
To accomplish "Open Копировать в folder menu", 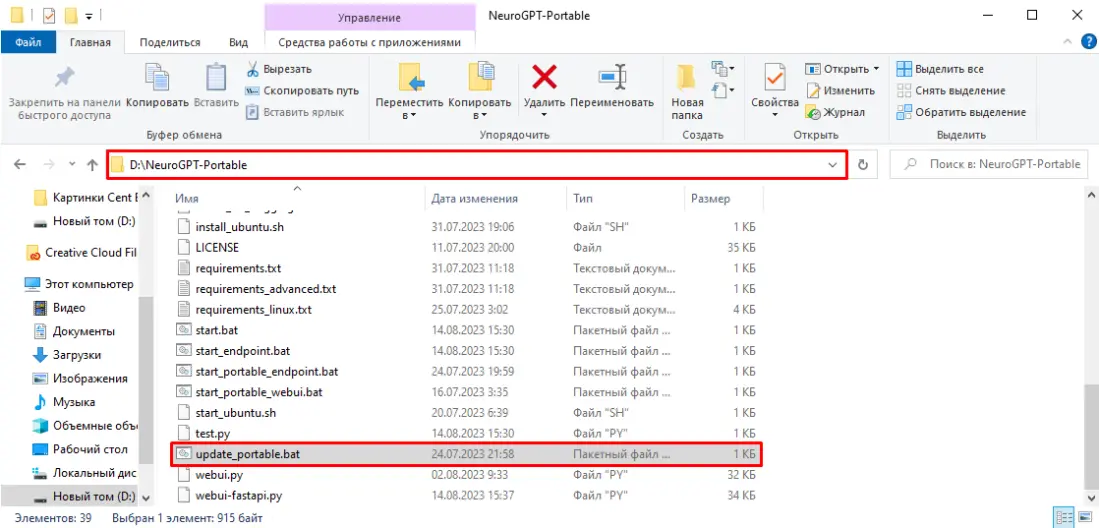I will [479, 90].
